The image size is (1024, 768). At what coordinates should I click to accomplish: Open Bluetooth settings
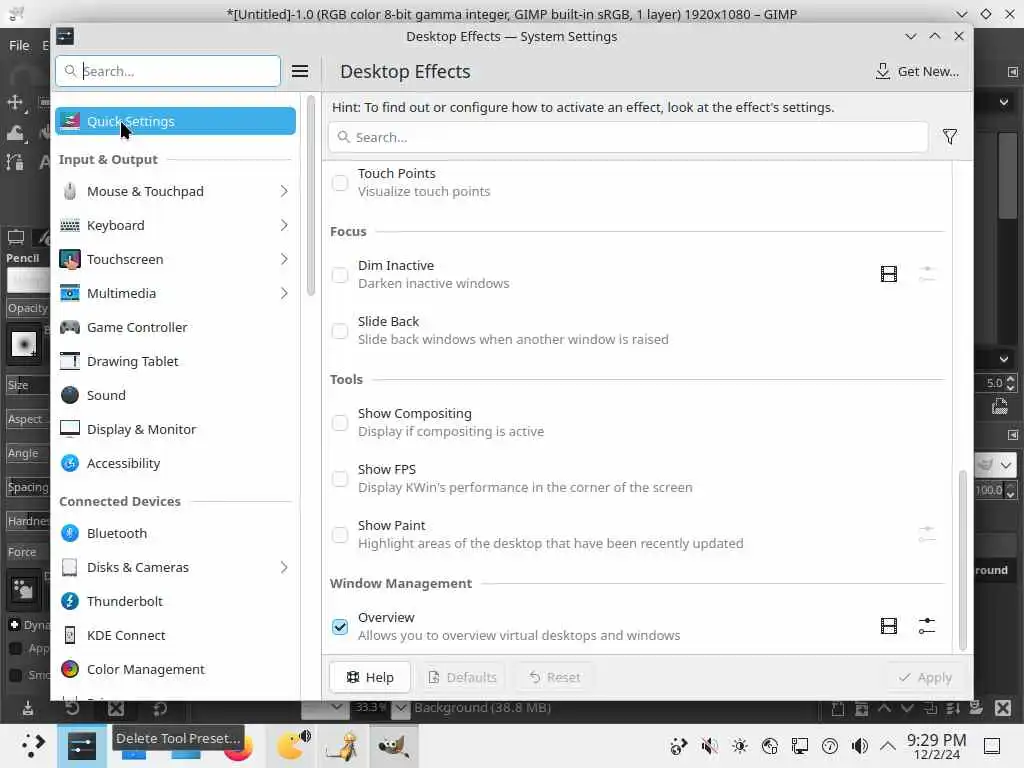[176, 534]
